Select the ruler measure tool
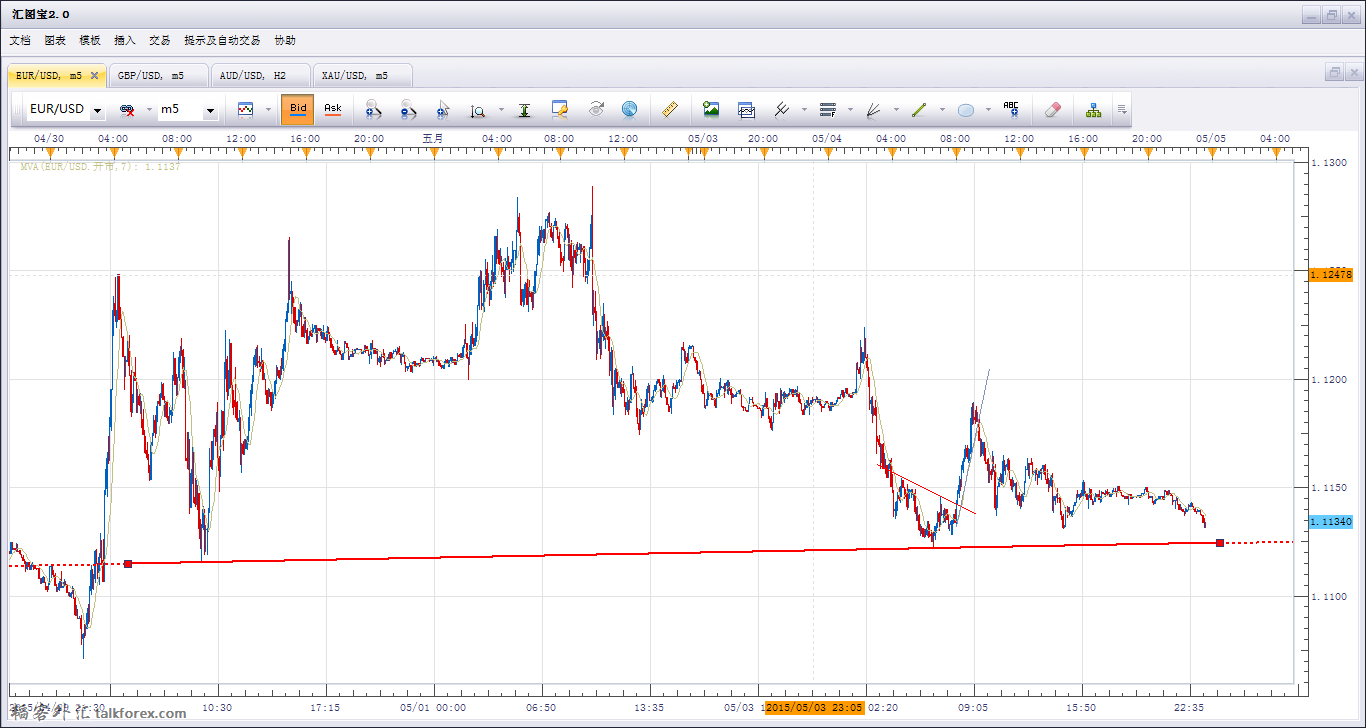Image resolution: width=1366 pixels, height=728 pixels. click(671, 109)
